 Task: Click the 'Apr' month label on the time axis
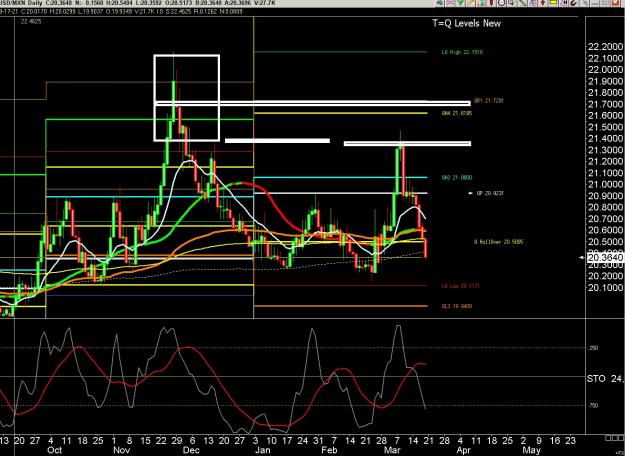pyautogui.click(x=464, y=450)
